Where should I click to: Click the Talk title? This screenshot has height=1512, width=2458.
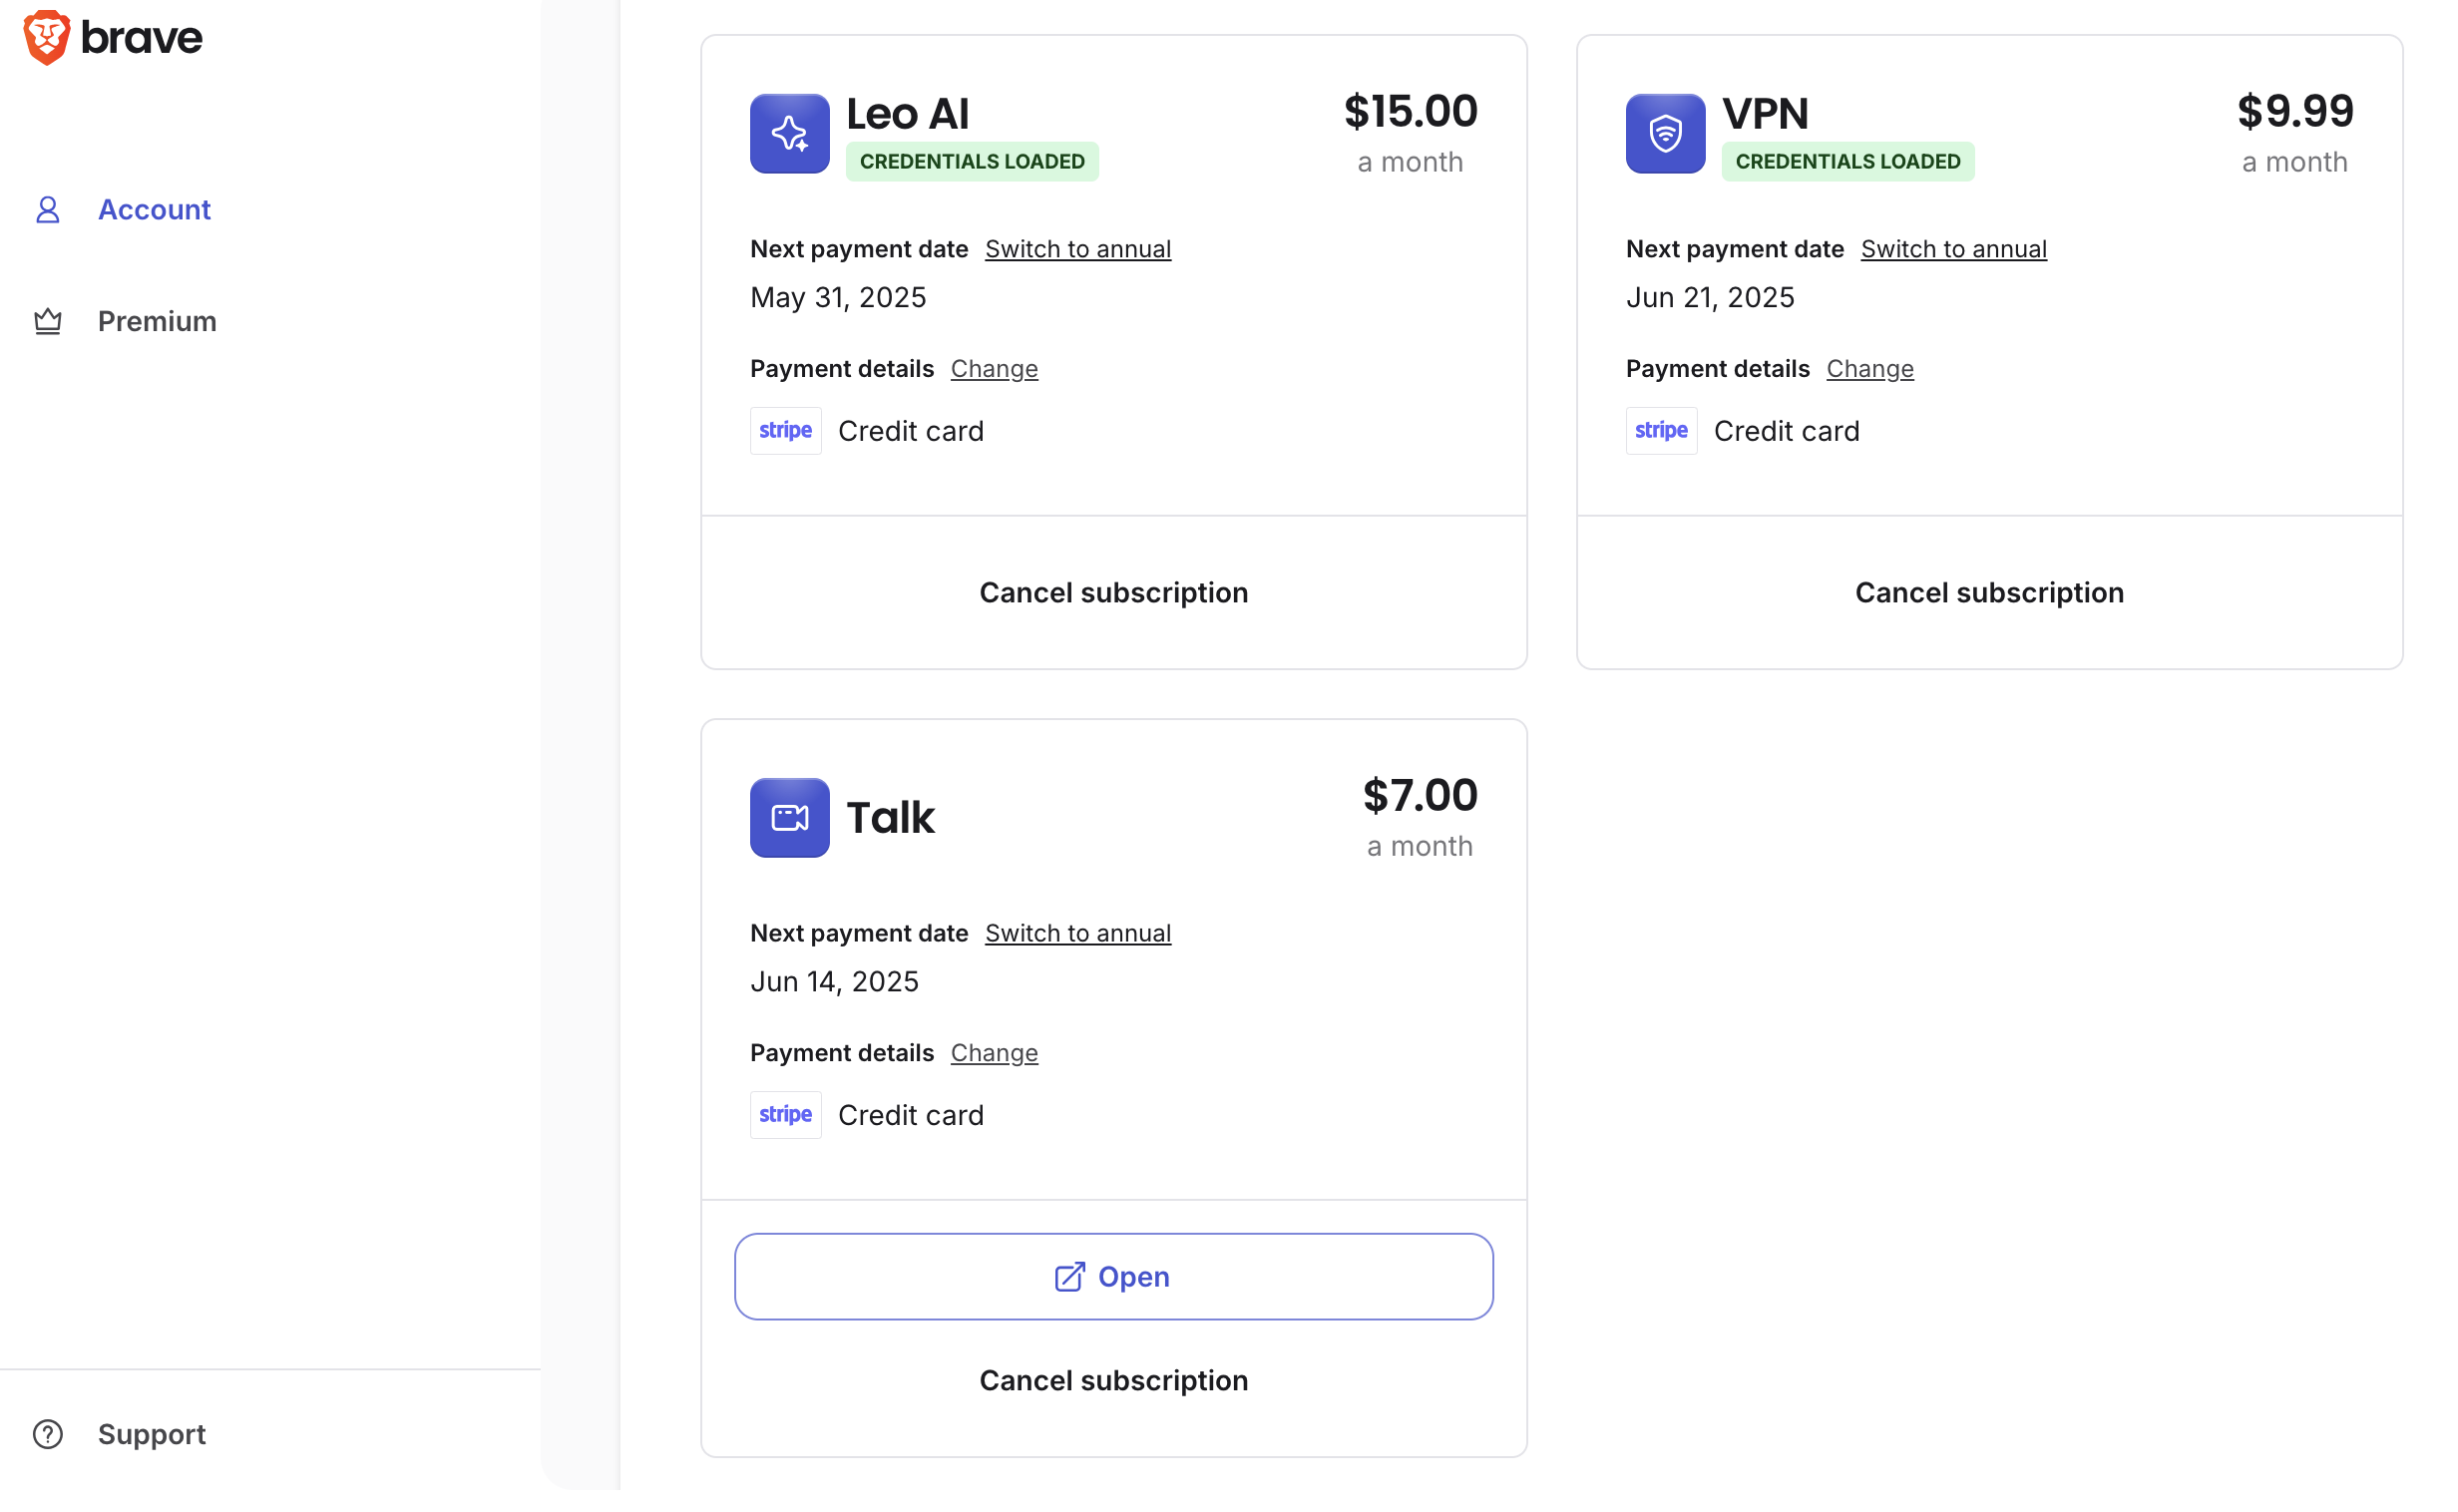pos(891,818)
